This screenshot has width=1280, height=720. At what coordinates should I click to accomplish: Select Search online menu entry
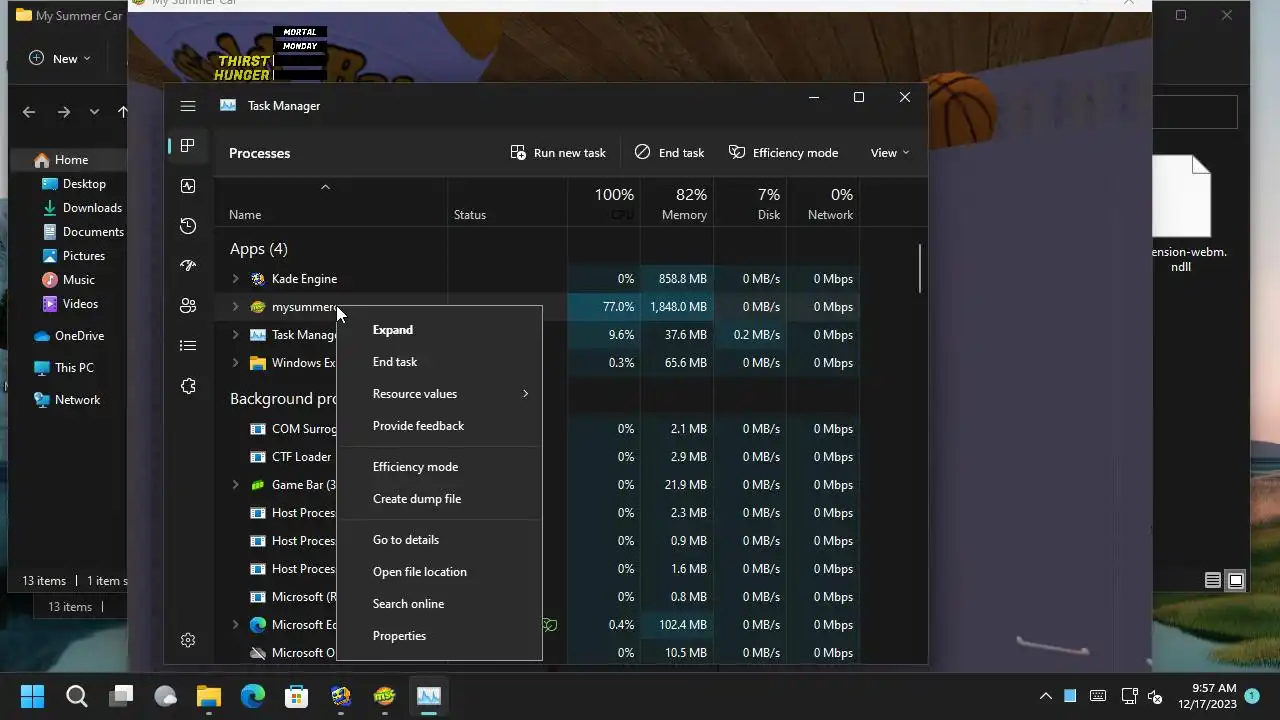[440, 604]
